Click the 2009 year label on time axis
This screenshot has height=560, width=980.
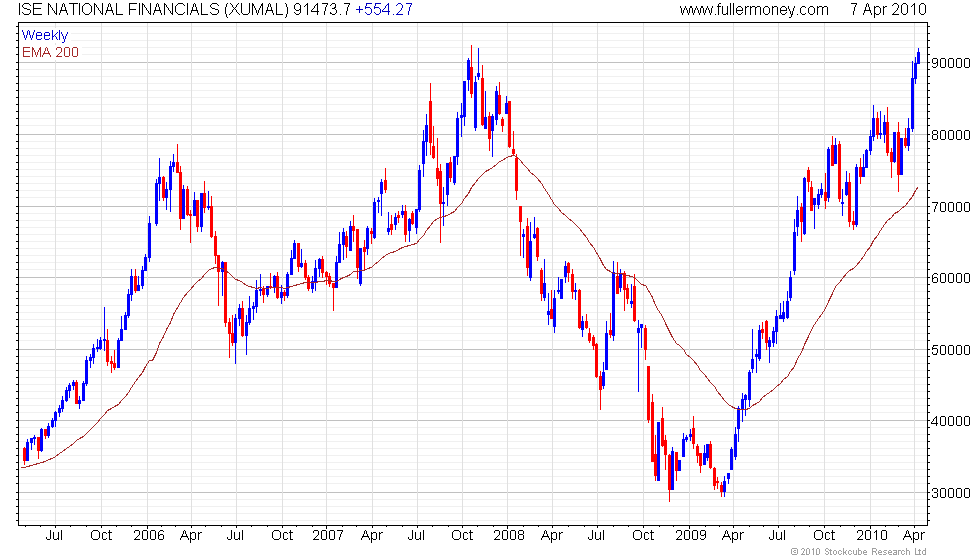690,535
